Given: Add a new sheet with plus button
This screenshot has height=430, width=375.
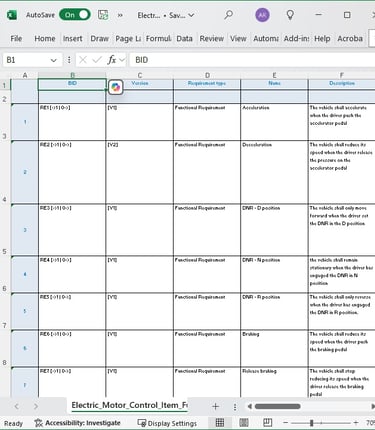Looking at the screenshot, I should click(x=215, y=406).
